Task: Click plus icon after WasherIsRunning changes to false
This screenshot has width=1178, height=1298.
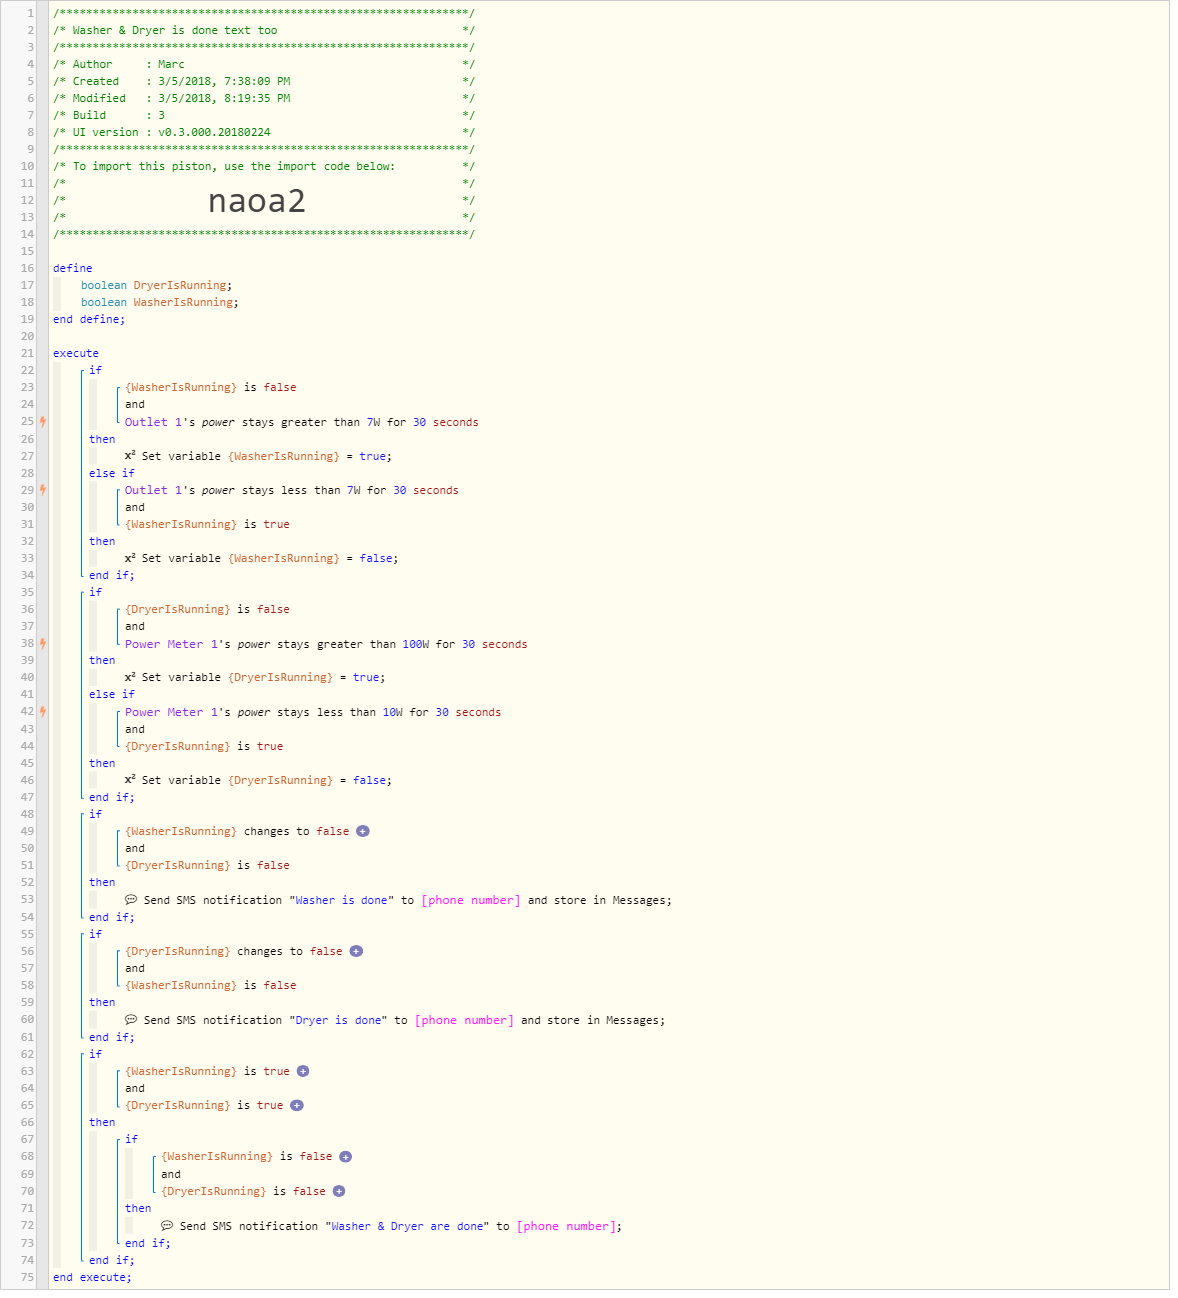Action: (363, 831)
